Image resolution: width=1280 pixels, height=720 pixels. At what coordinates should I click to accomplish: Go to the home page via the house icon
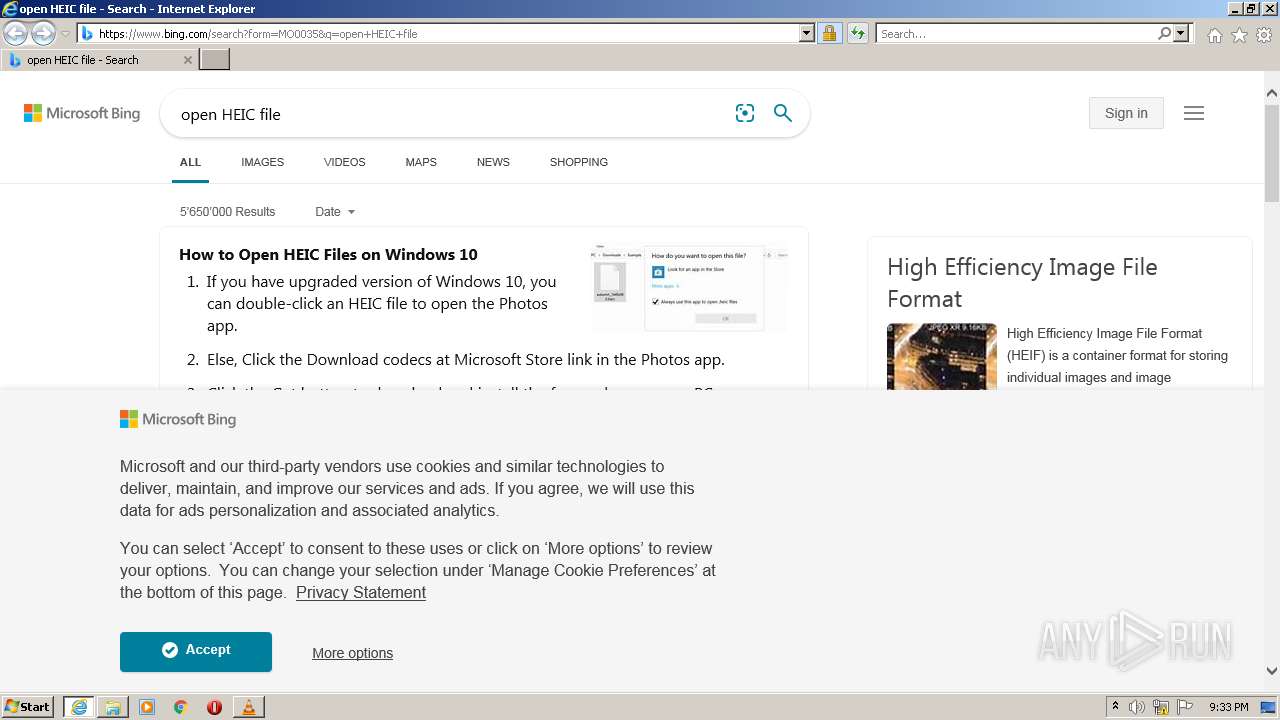[1214, 35]
